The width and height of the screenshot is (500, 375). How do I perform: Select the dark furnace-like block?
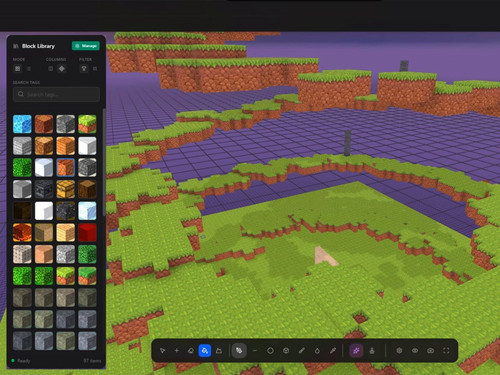(44, 189)
